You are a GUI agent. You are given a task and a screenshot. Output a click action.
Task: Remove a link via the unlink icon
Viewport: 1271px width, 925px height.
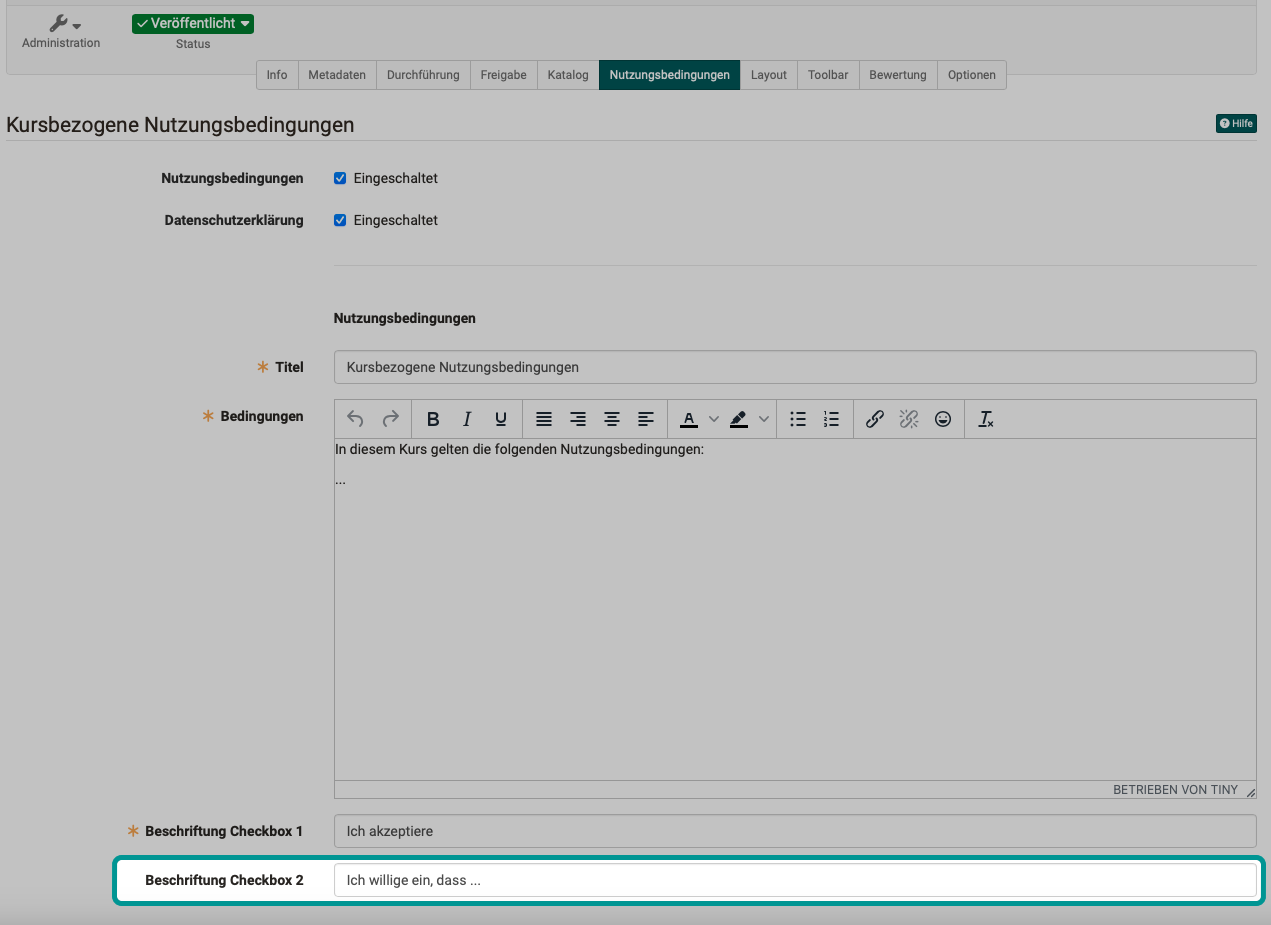[x=908, y=419]
